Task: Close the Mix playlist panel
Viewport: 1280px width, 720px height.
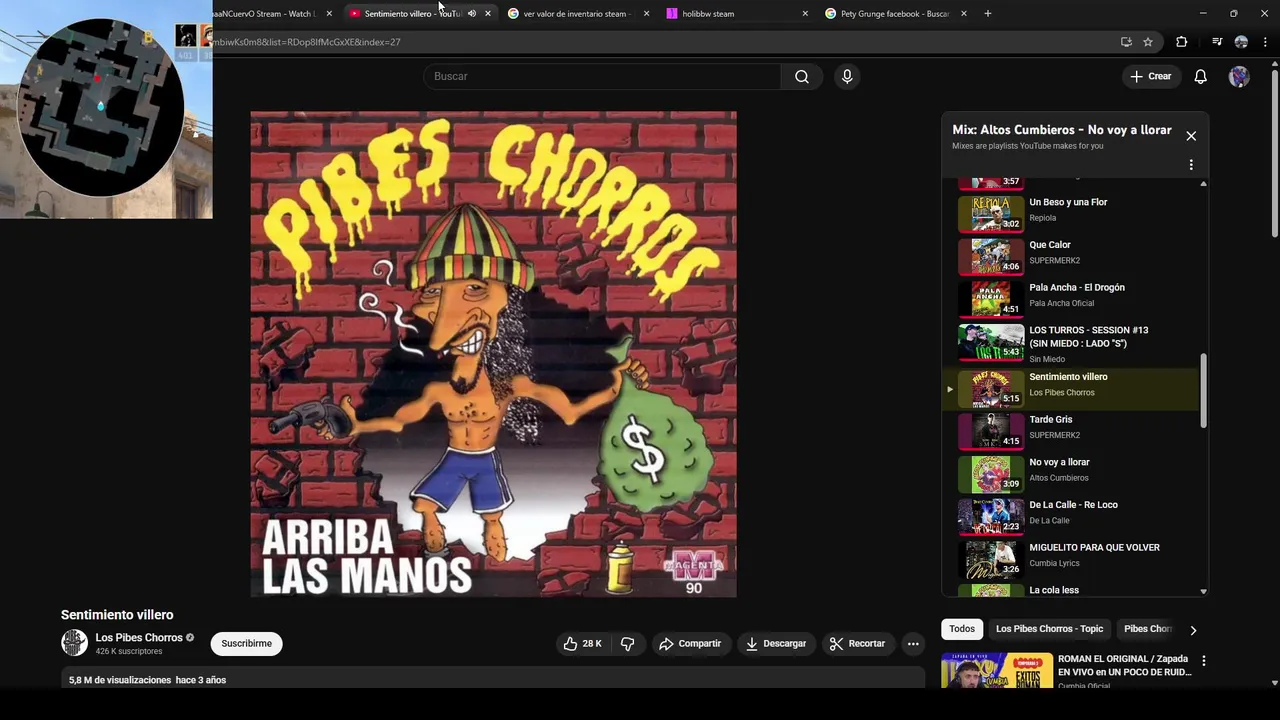Action: pyautogui.click(x=1191, y=136)
